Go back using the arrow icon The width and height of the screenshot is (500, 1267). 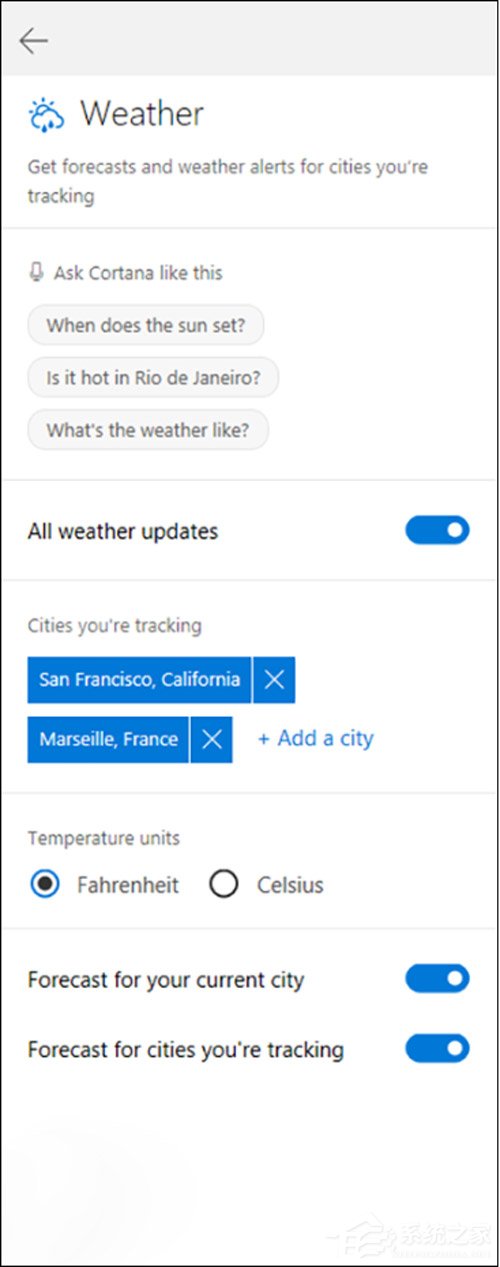(33, 40)
